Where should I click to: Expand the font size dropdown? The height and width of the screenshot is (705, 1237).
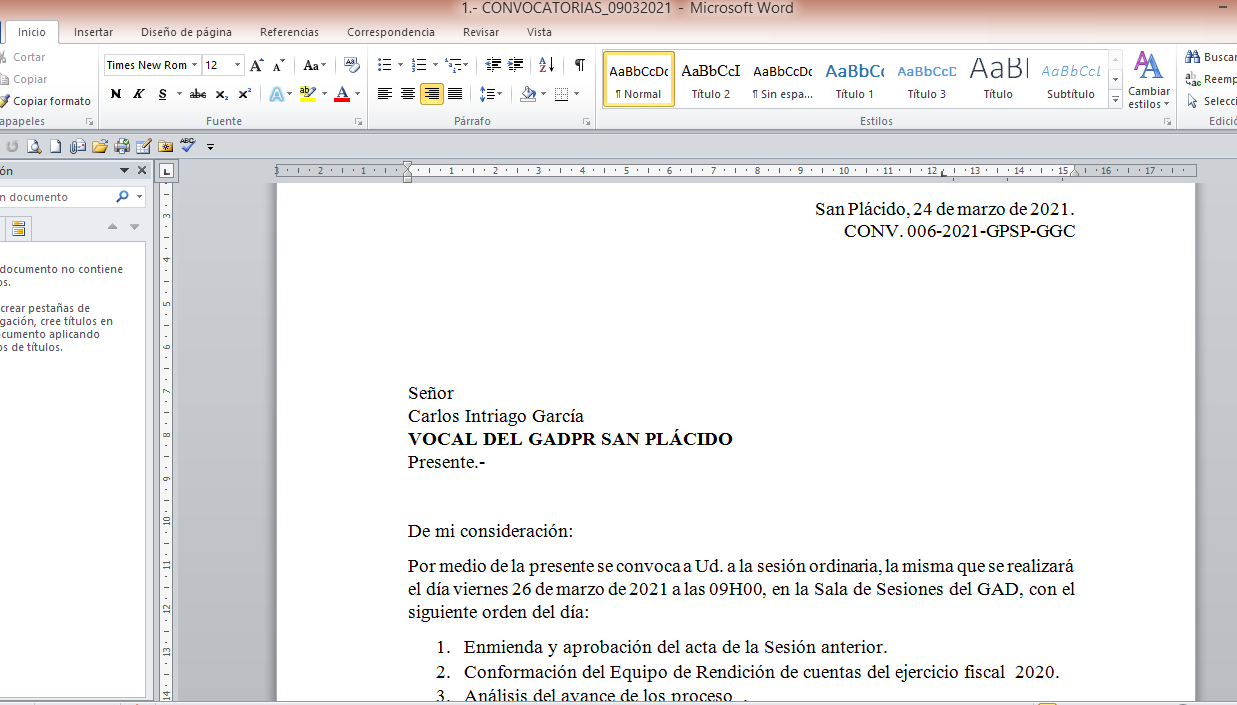pyautogui.click(x=237, y=65)
